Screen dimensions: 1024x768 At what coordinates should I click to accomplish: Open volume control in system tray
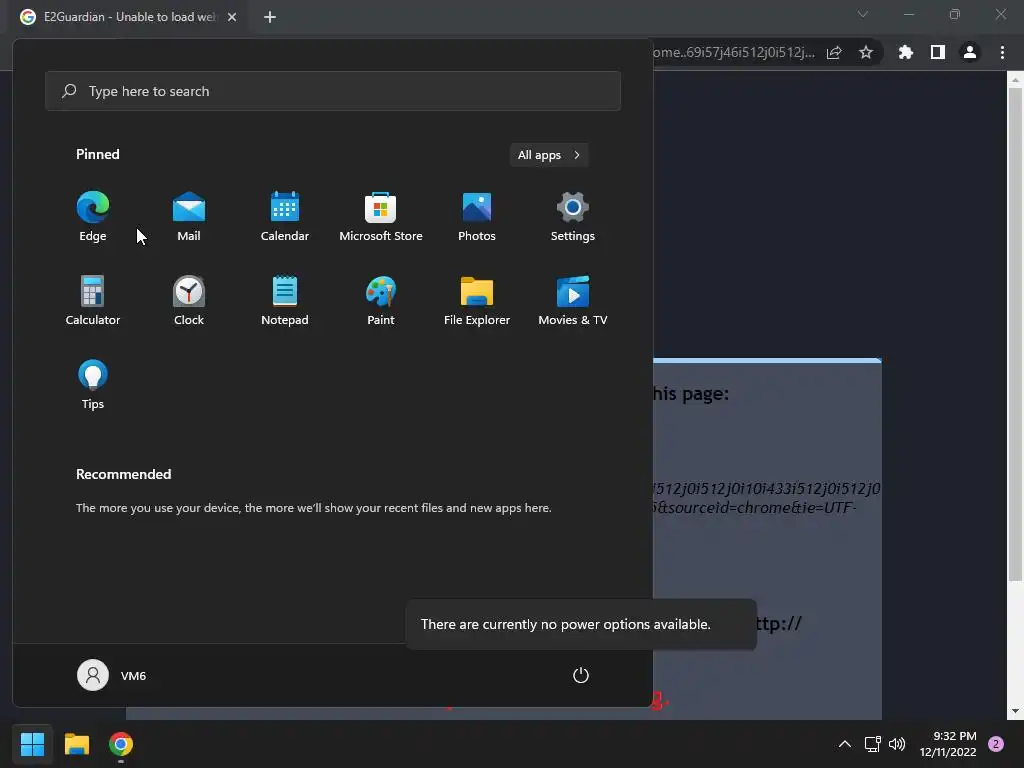(897, 744)
